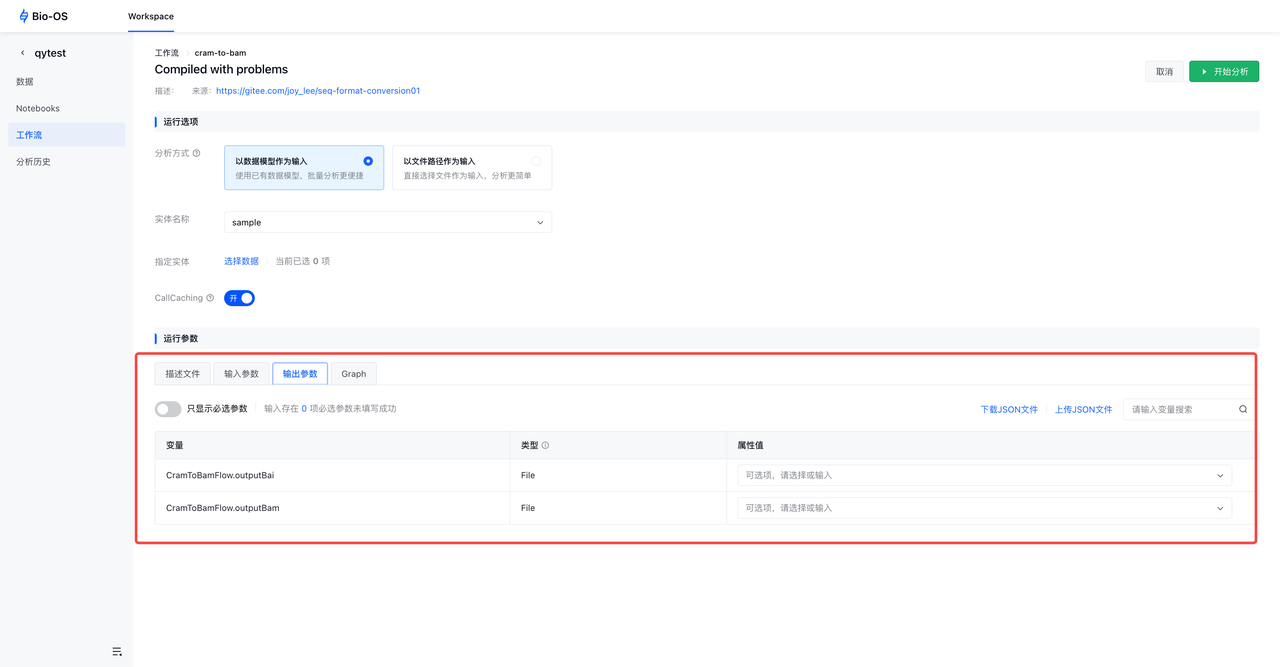Image resolution: width=1280 pixels, height=667 pixels.
Task: Switch to the 输入参数 tab
Action: 241,374
